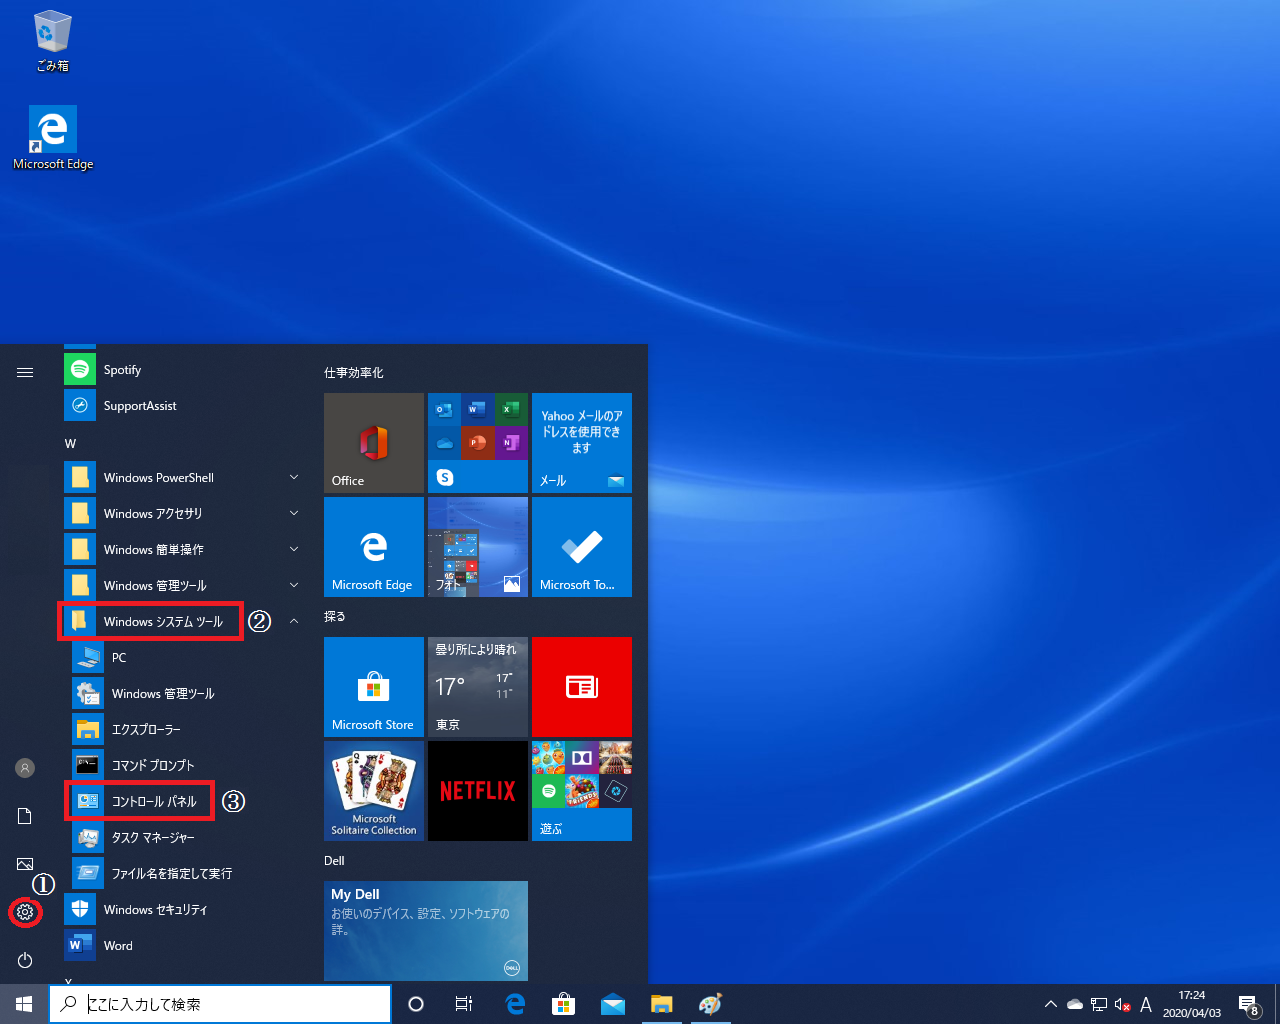1280x1024 pixels.
Task: Open clock and date 17:24
Action: [x=1192, y=1004]
